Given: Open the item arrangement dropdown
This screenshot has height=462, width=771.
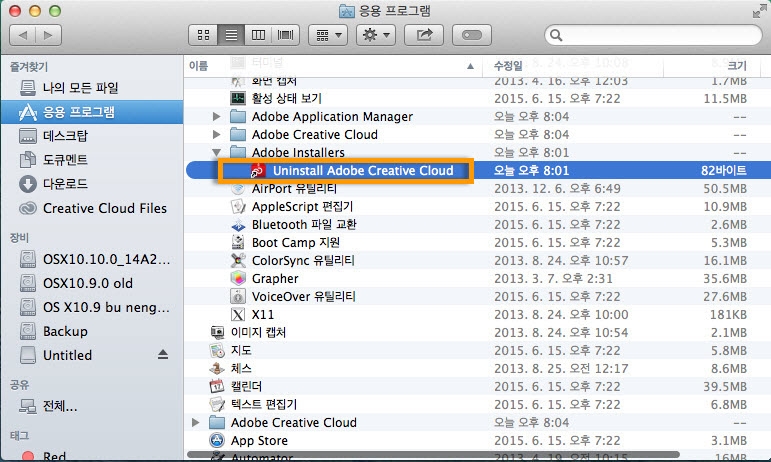Looking at the screenshot, I should coord(328,35).
